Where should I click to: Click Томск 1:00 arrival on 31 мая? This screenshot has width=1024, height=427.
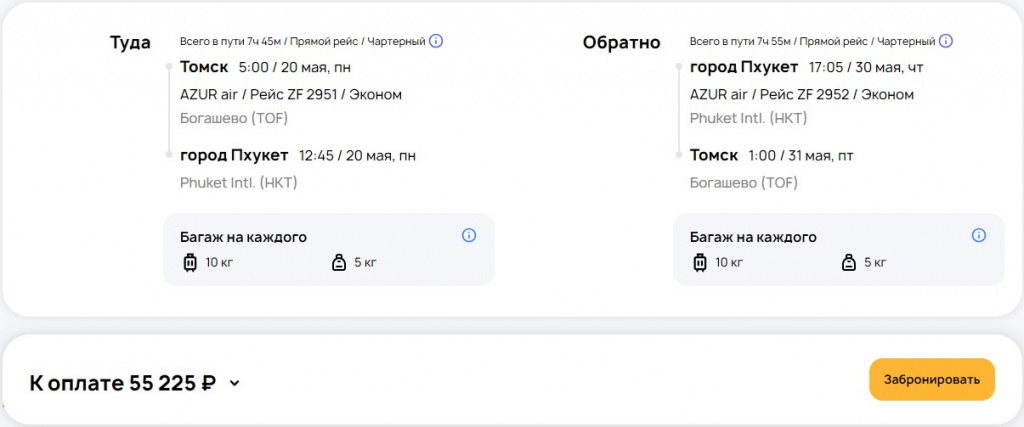pyautogui.click(x=771, y=155)
